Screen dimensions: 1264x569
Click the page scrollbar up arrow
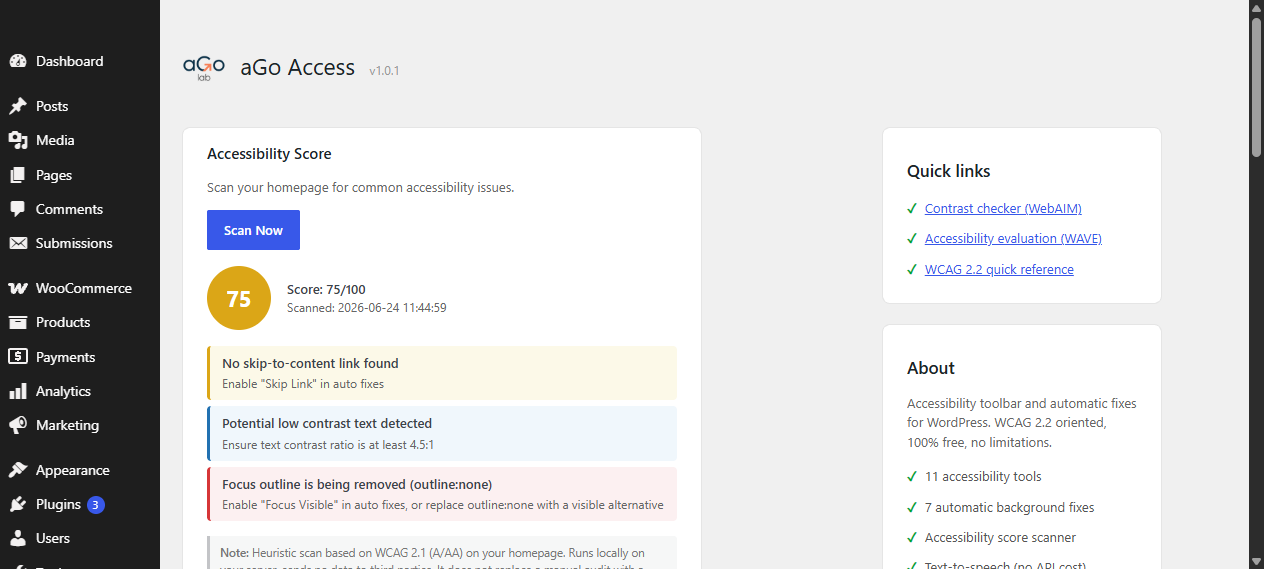coord(1256,7)
